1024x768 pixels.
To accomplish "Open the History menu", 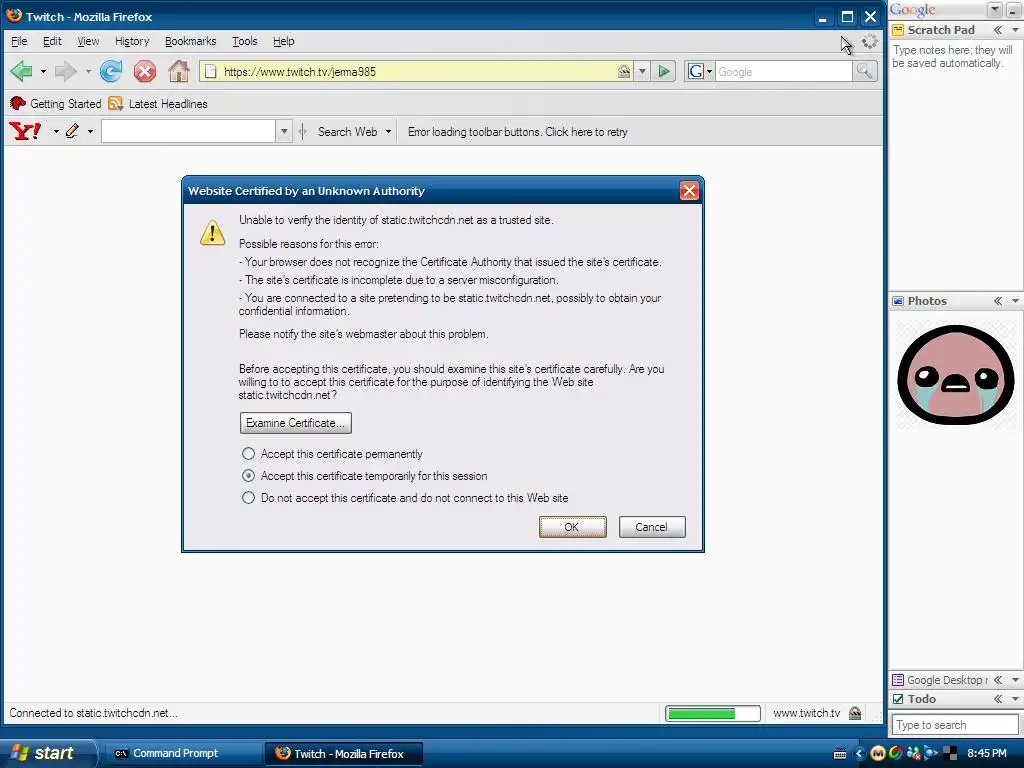I will 132,41.
